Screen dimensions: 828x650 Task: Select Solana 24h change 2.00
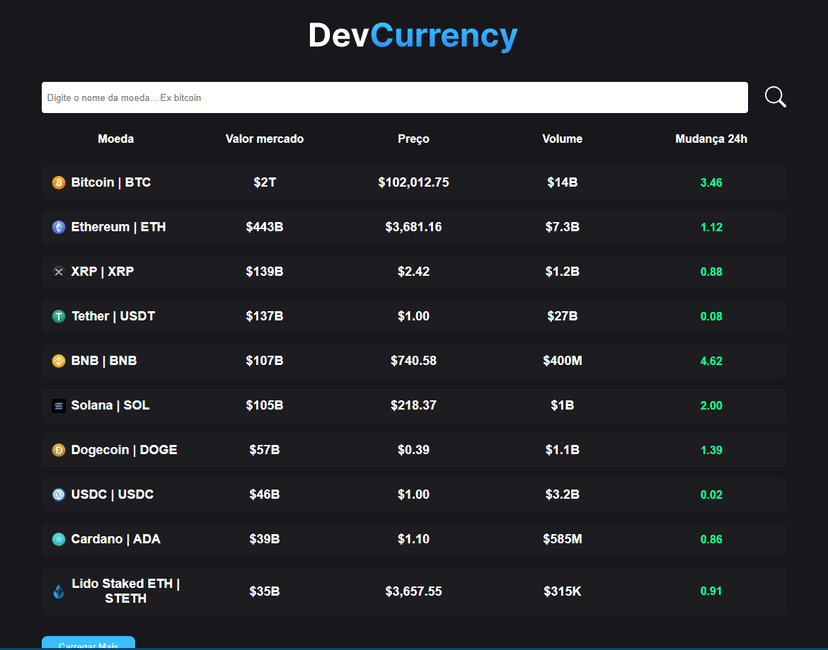711,406
